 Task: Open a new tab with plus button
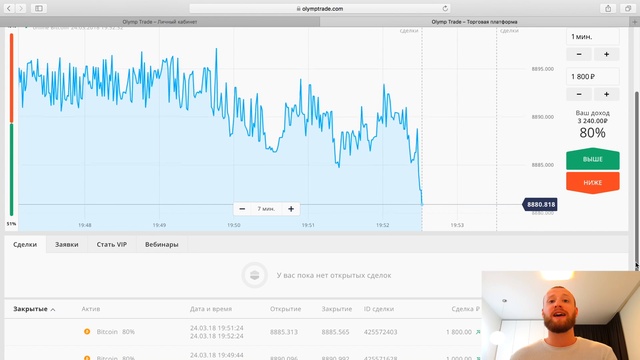click(x=635, y=22)
